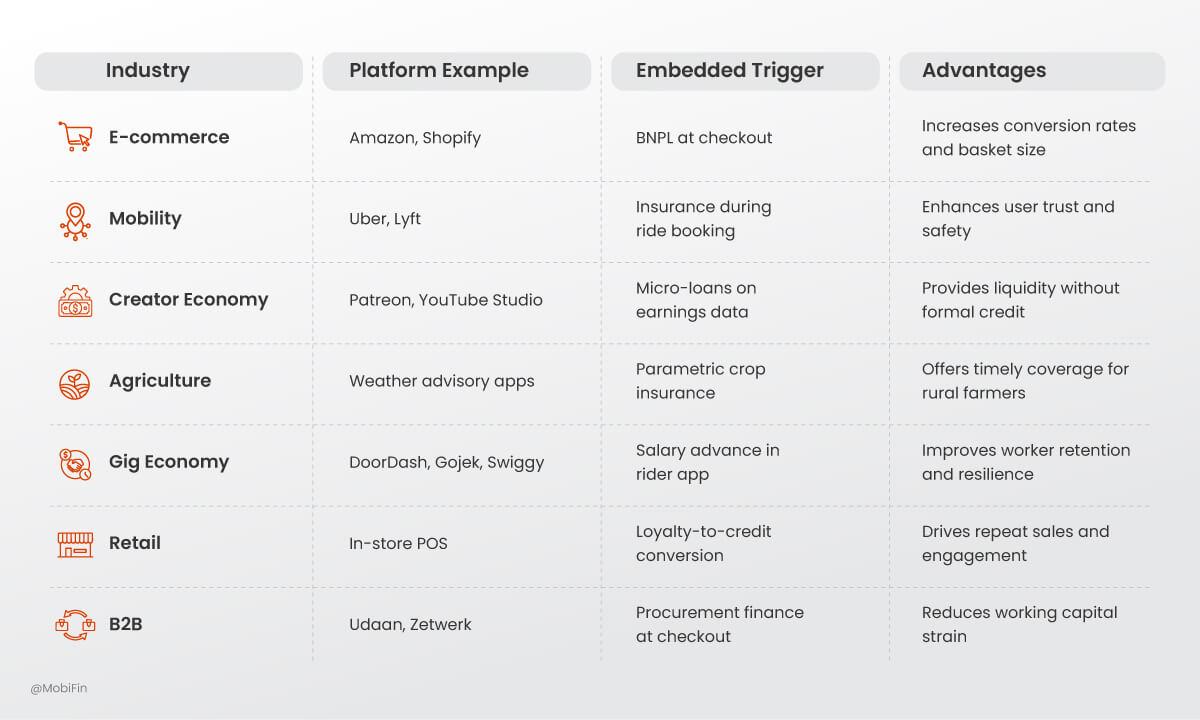1200x720 pixels.
Task: Click the Udaan, Zetwerk platform cell
Action: coord(410,625)
